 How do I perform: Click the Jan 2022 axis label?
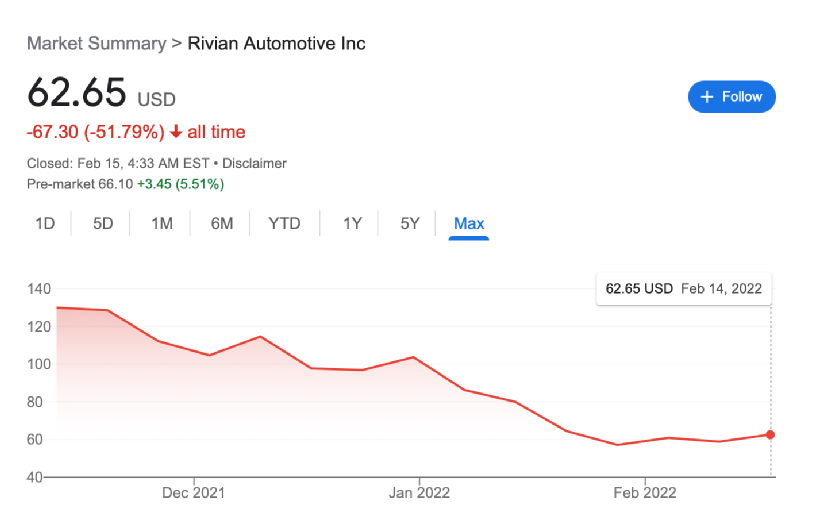point(419,492)
